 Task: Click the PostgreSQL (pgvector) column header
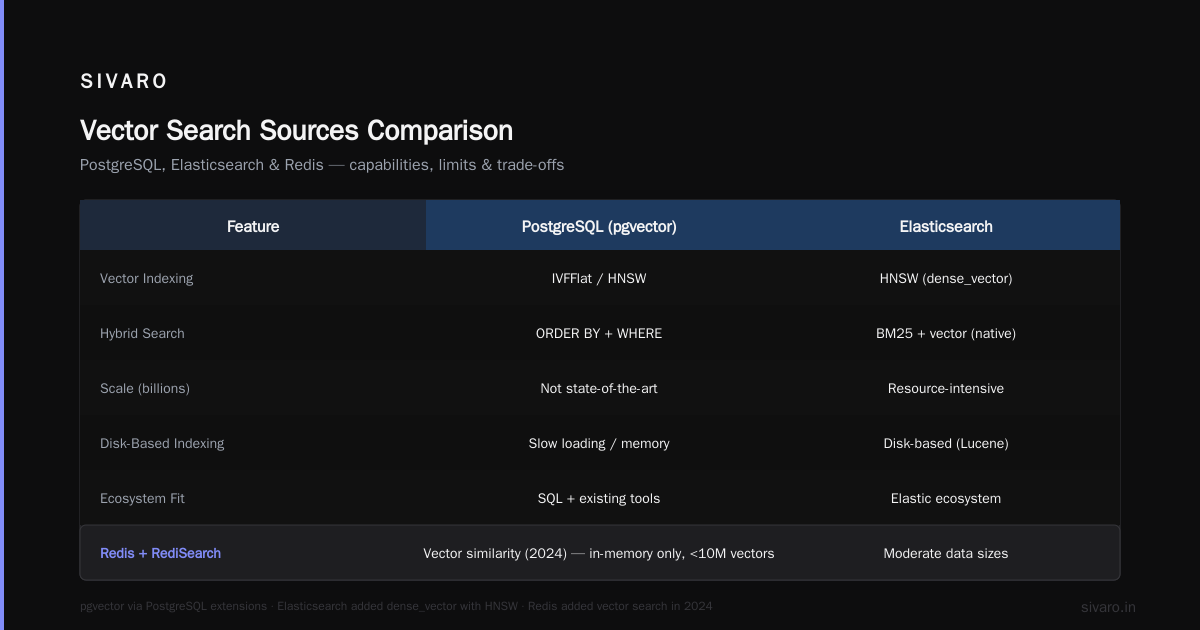coord(599,226)
